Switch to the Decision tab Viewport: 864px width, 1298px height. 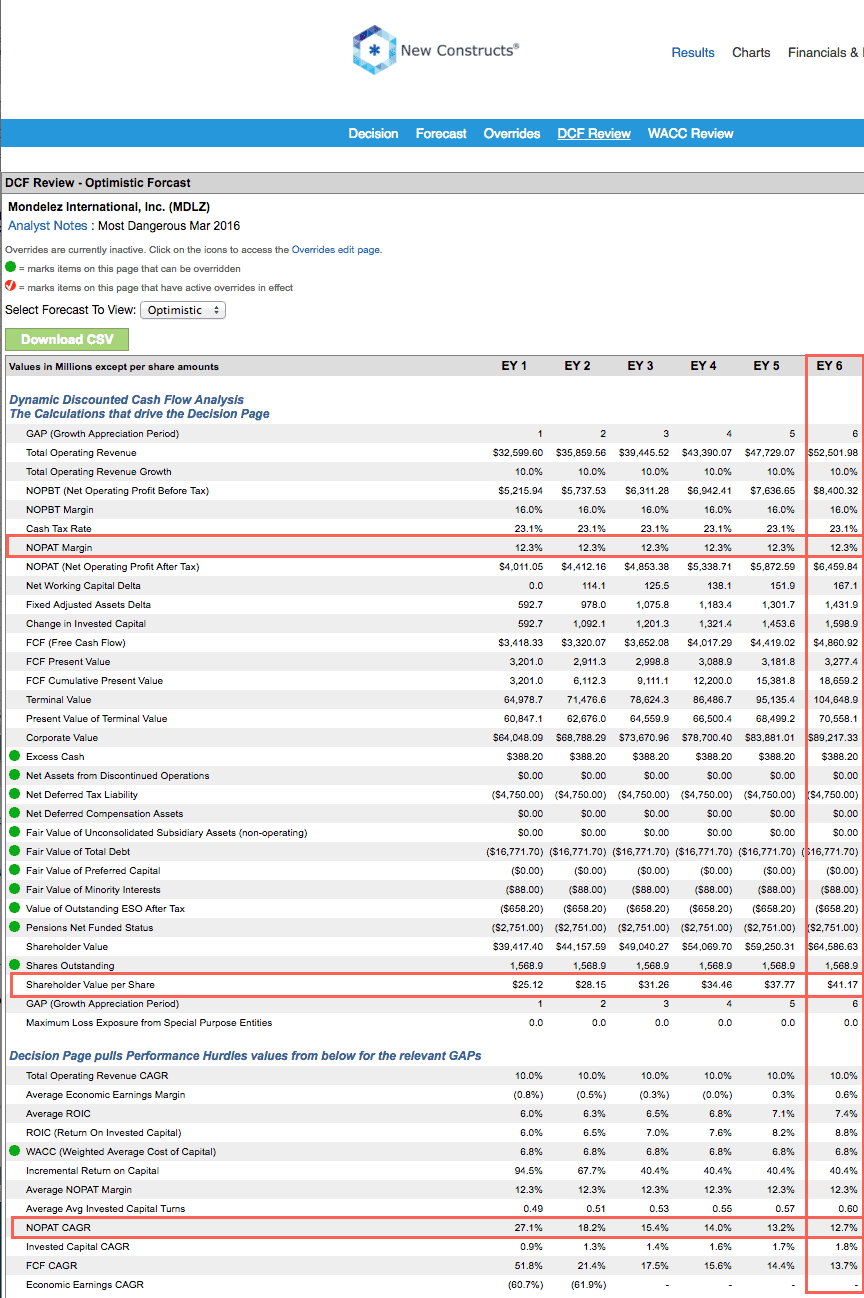[x=373, y=133]
